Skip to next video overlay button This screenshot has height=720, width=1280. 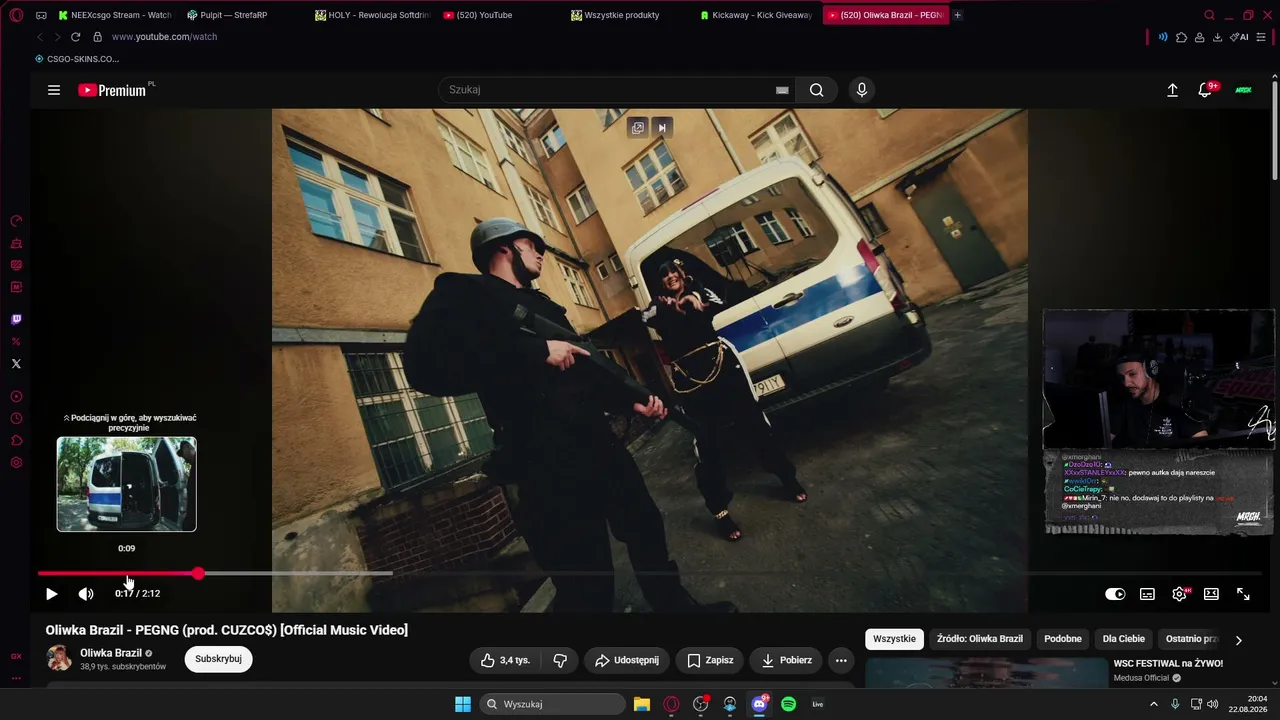[x=661, y=128]
